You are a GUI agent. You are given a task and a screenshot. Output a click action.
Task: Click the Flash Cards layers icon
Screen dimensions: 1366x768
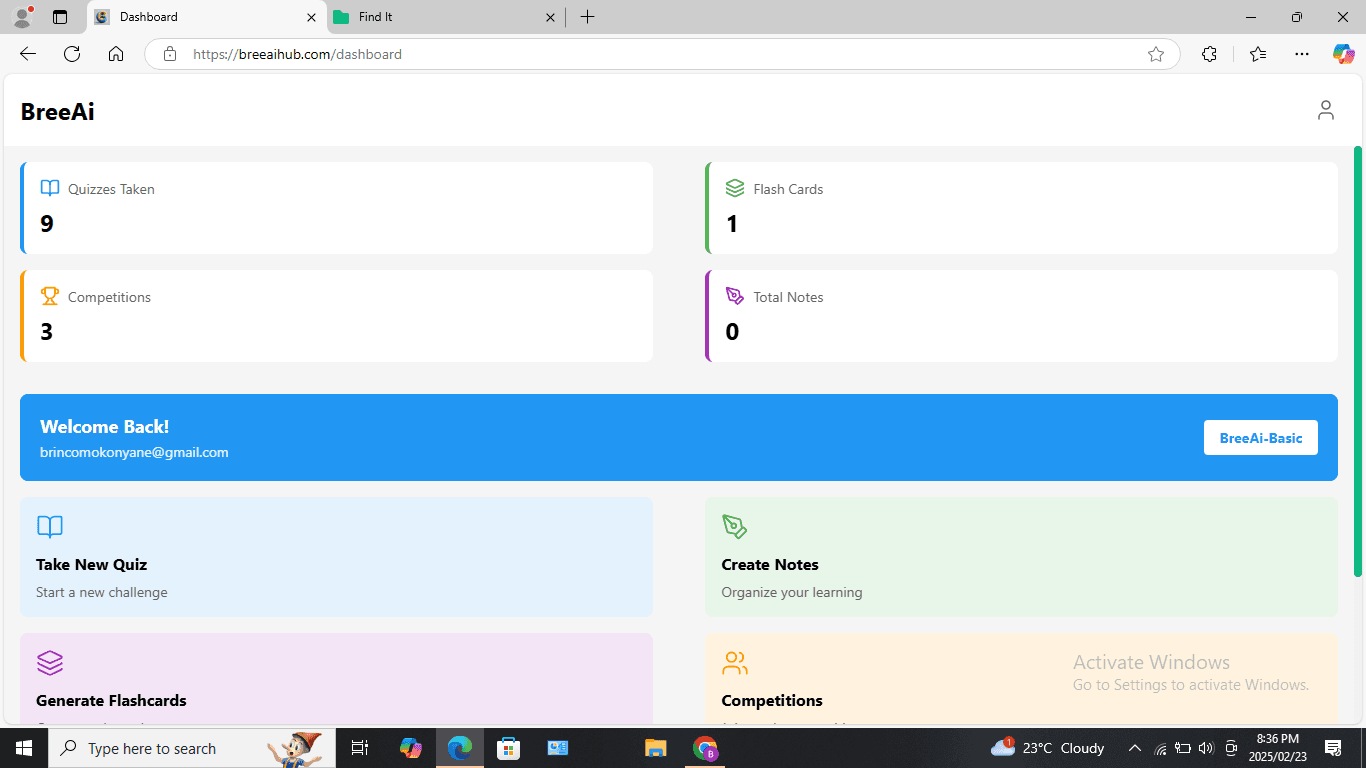pyautogui.click(x=735, y=188)
